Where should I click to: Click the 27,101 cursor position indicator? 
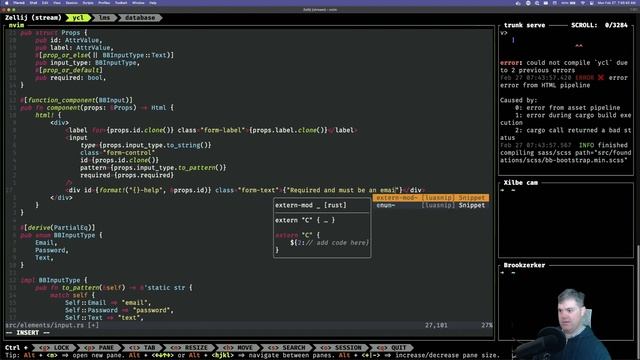click(x=436, y=325)
